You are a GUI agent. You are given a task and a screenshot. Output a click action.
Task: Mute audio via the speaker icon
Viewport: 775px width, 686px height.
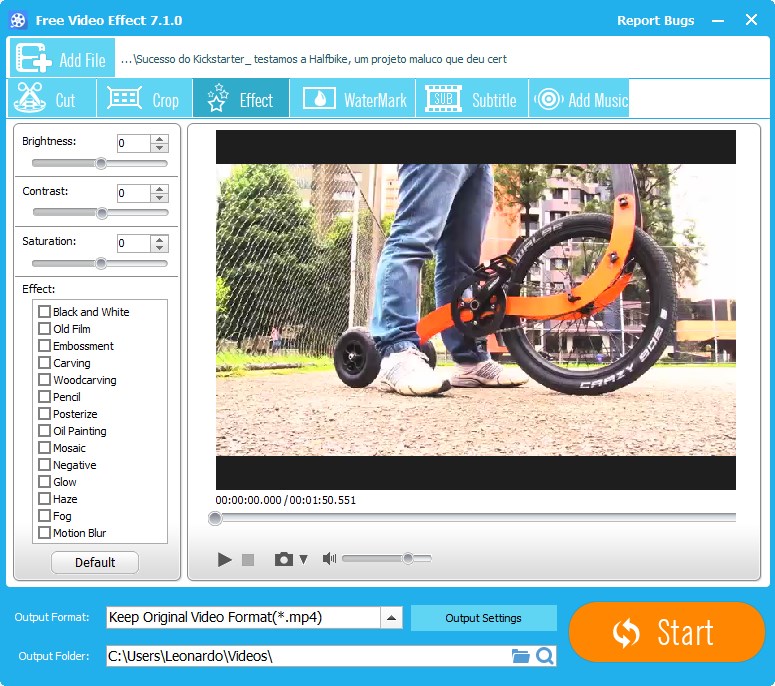329,559
